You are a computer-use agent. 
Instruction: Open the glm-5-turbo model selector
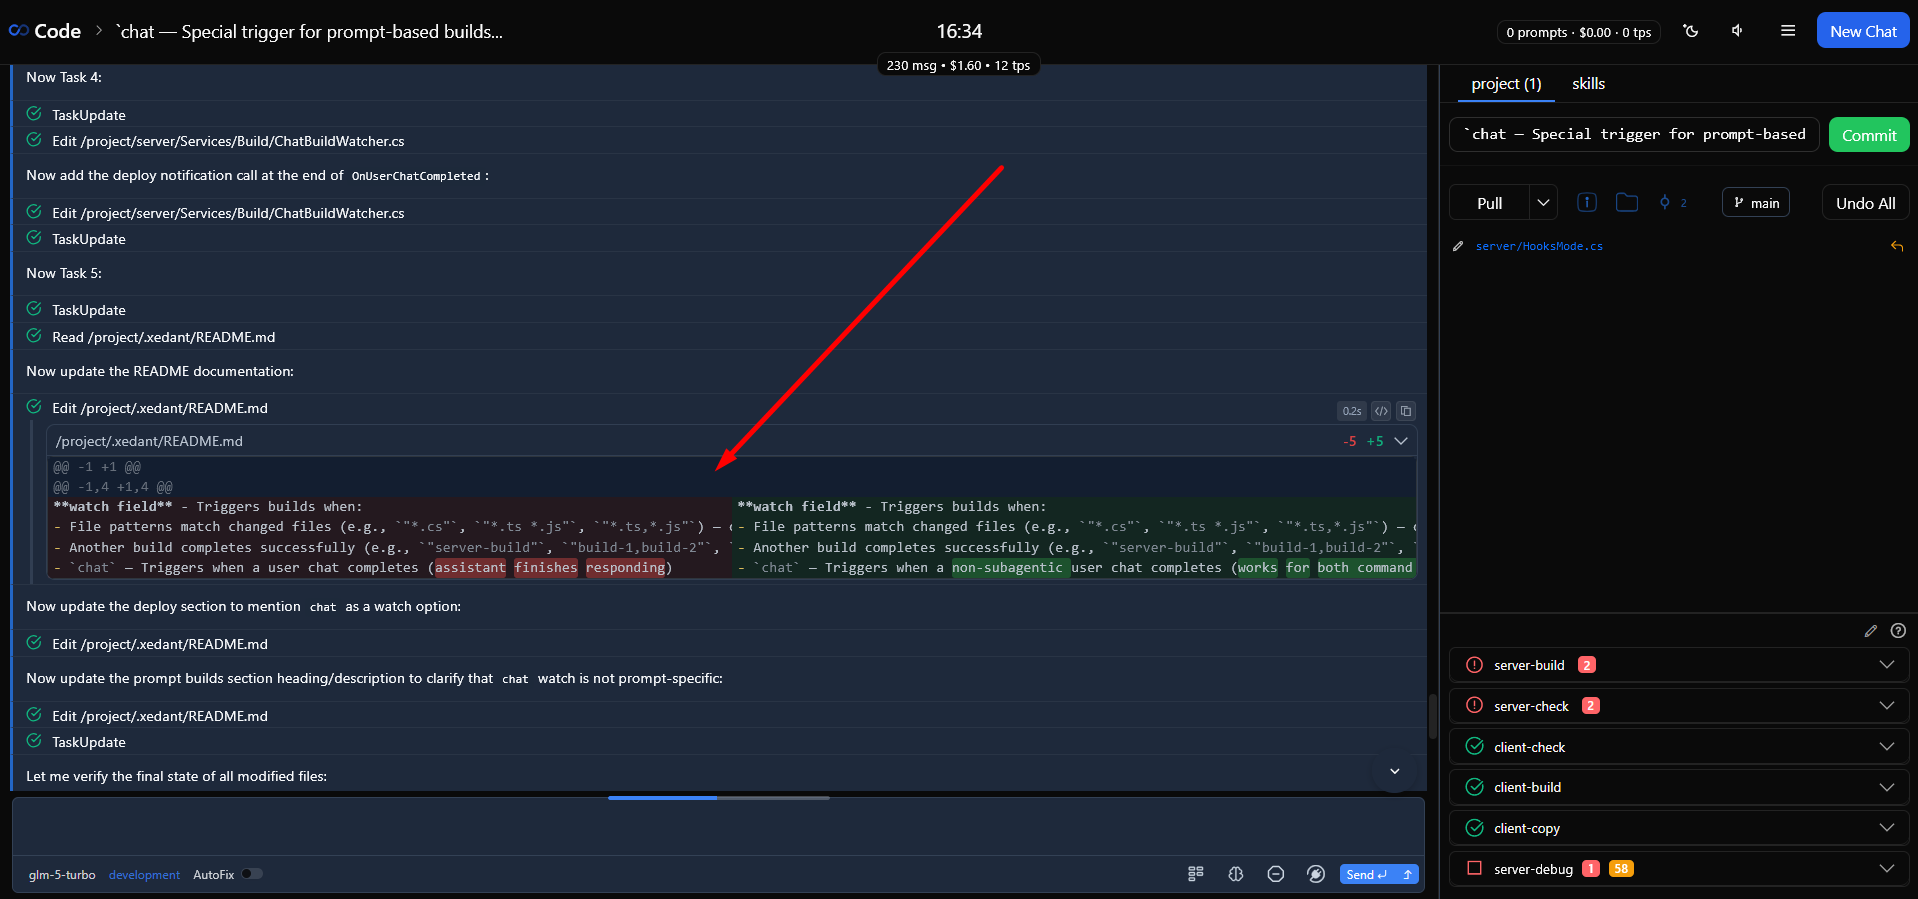click(62, 875)
